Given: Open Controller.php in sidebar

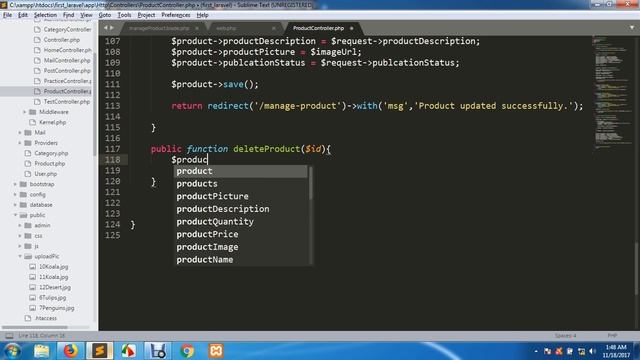Looking at the screenshot, I should click(62, 40).
